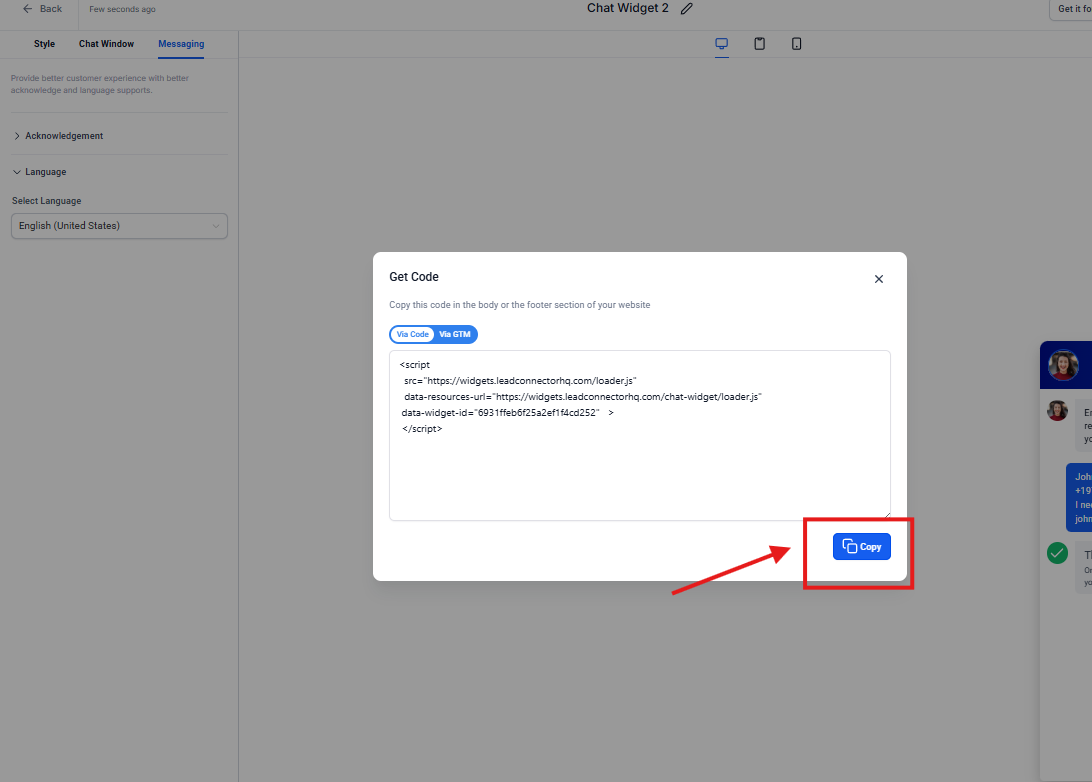This screenshot has height=782, width=1092.
Task: Click the back arrow icon
Action: point(28,9)
